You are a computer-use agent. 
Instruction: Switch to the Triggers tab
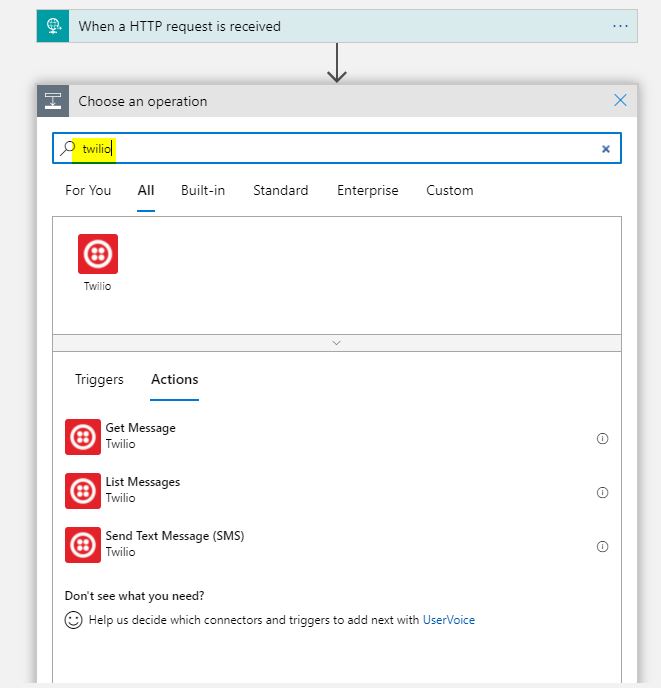coord(99,379)
